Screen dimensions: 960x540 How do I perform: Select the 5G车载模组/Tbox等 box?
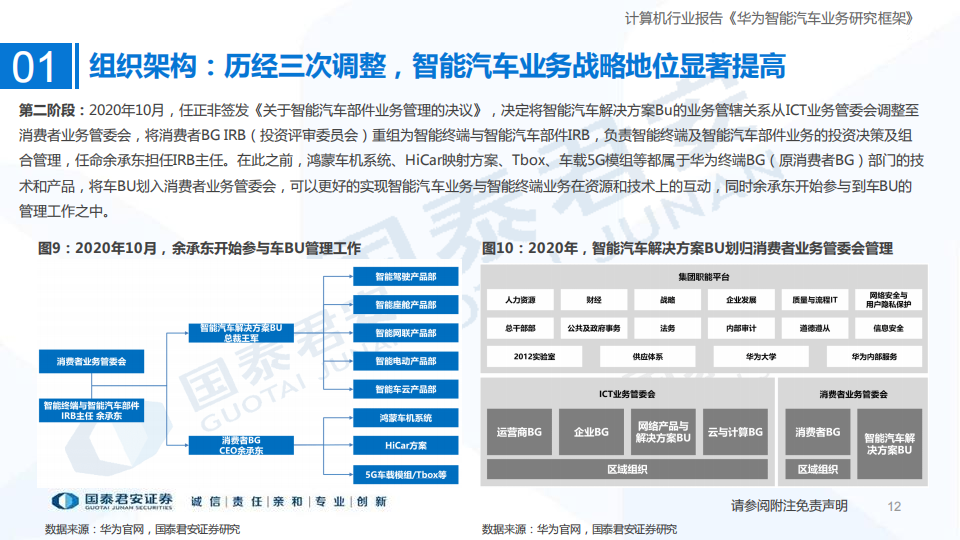(405, 474)
